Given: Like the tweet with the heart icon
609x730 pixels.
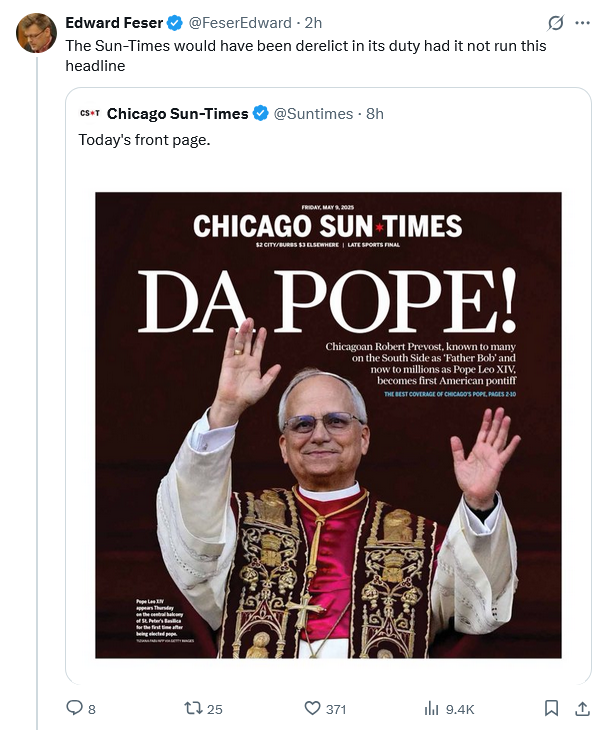Looking at the screenshot, I should click(312, 708).
